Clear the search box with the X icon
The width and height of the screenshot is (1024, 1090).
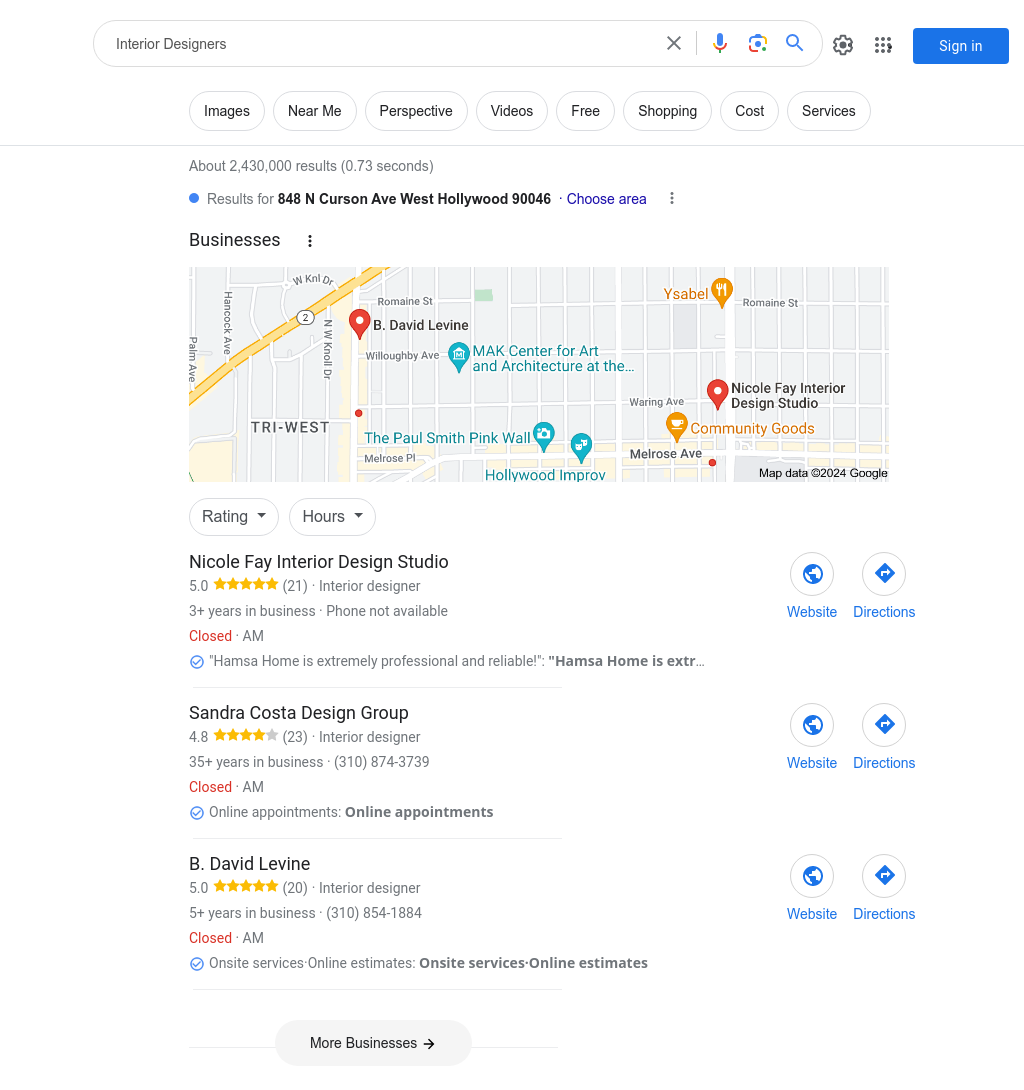coord(674,44)
